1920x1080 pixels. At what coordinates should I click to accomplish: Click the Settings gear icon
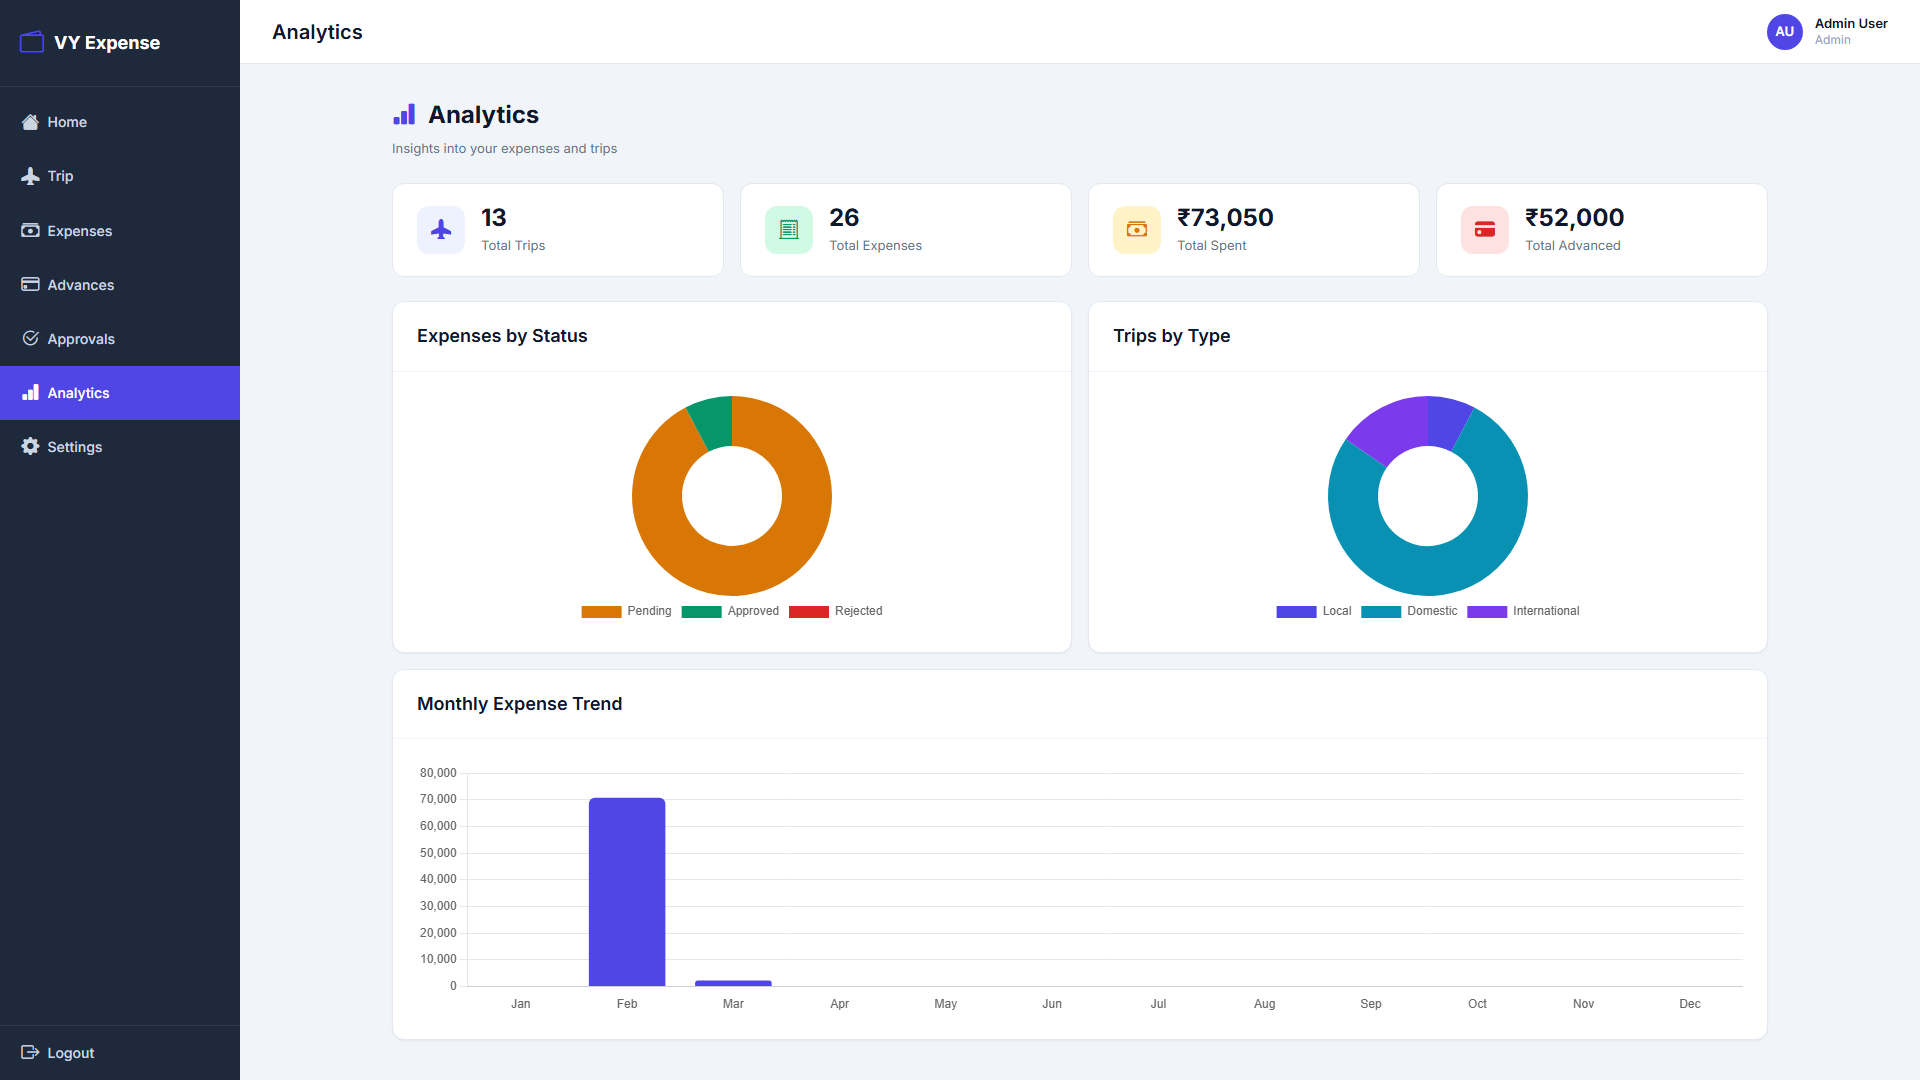(30, 447)
